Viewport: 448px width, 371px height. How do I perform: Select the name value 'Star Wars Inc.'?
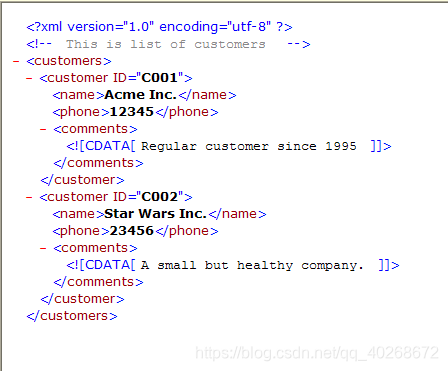point(155,214)
